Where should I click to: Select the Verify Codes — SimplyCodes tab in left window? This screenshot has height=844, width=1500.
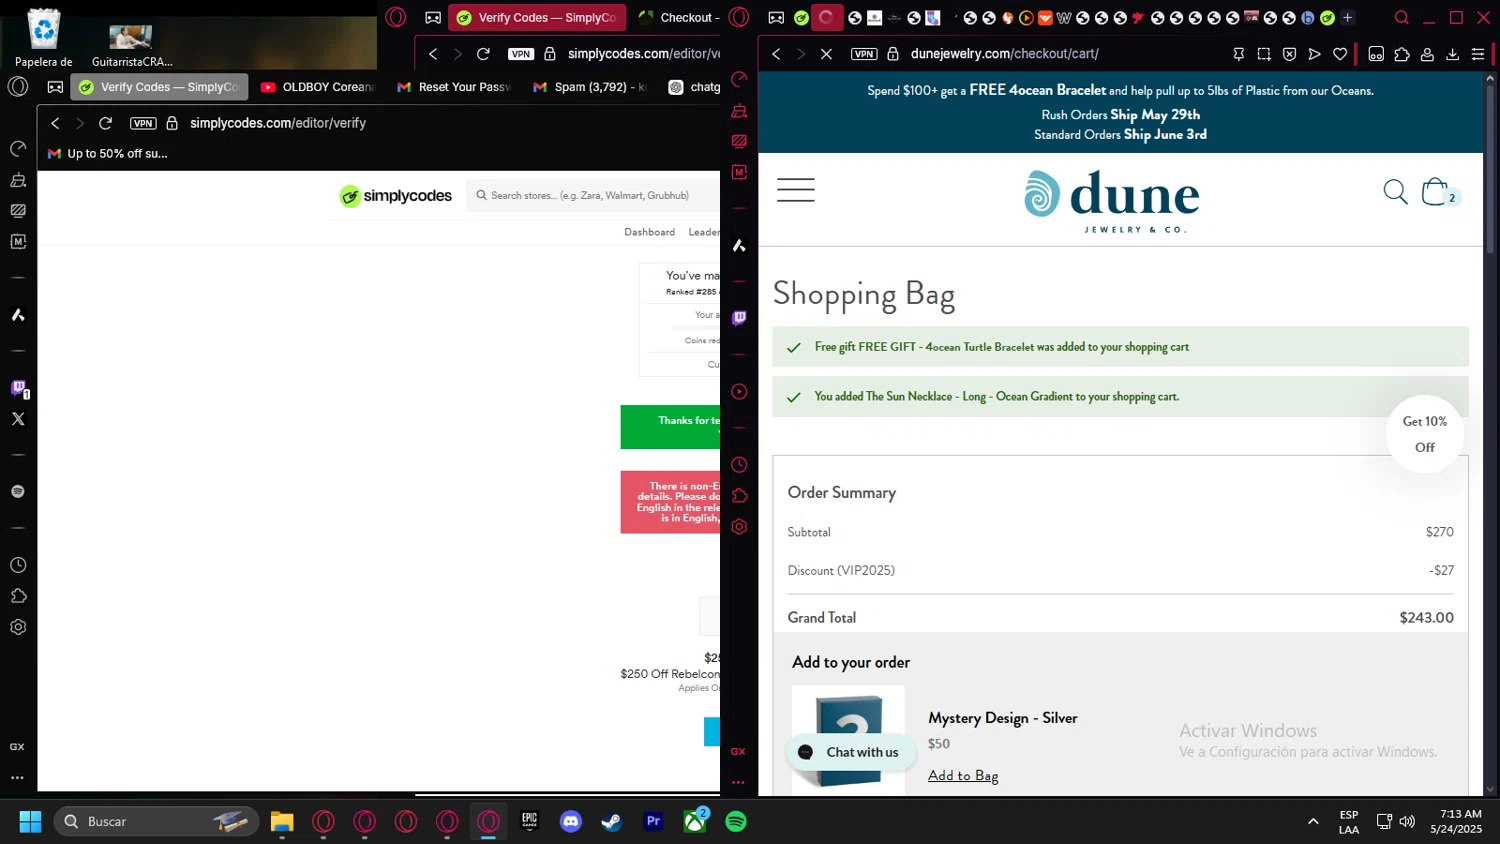(159, 87)
